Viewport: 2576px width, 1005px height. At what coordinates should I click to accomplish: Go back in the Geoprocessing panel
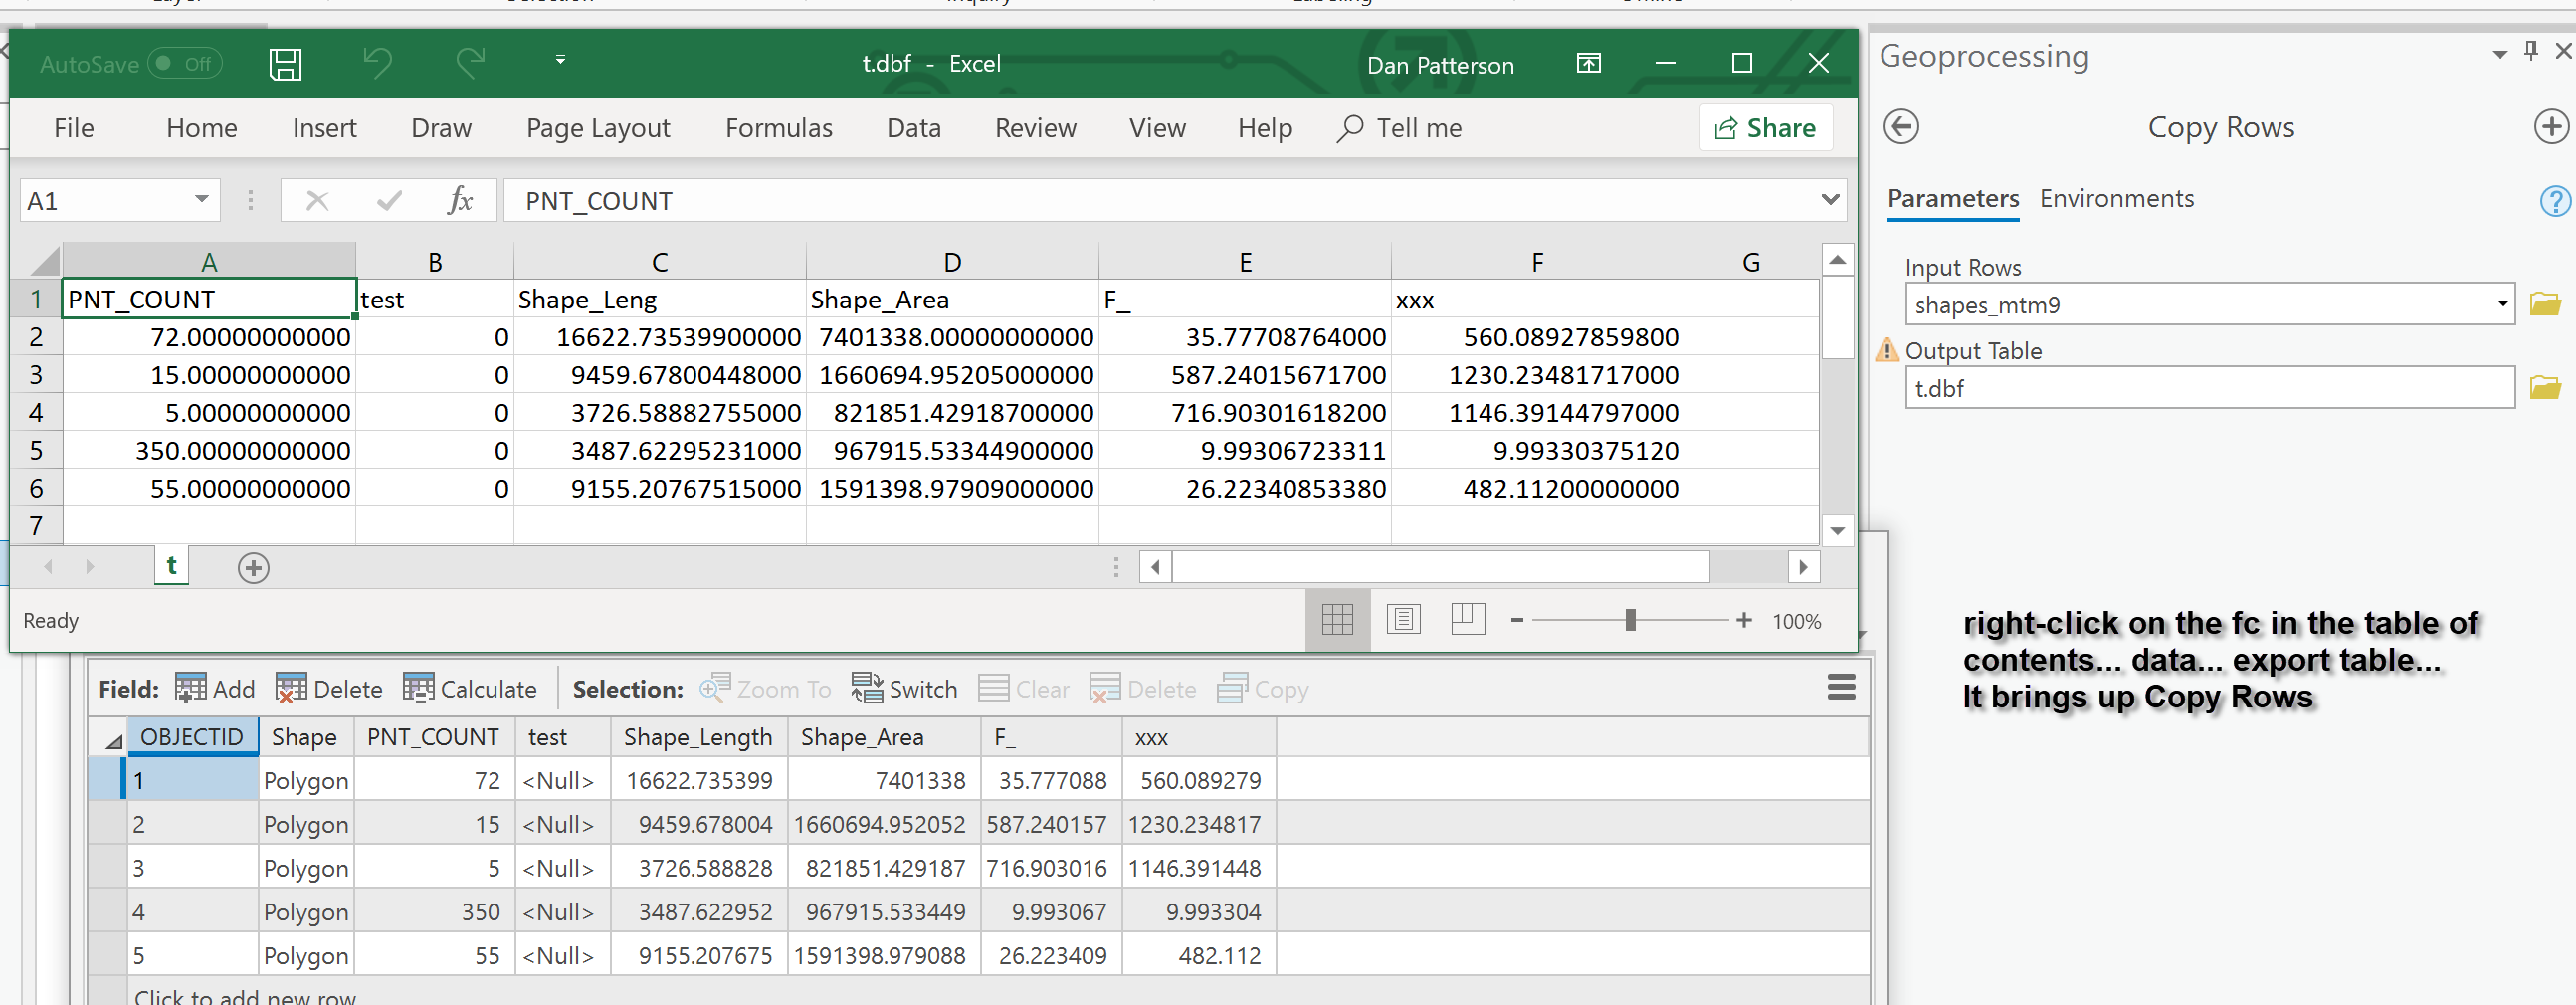coord(1902,127)
